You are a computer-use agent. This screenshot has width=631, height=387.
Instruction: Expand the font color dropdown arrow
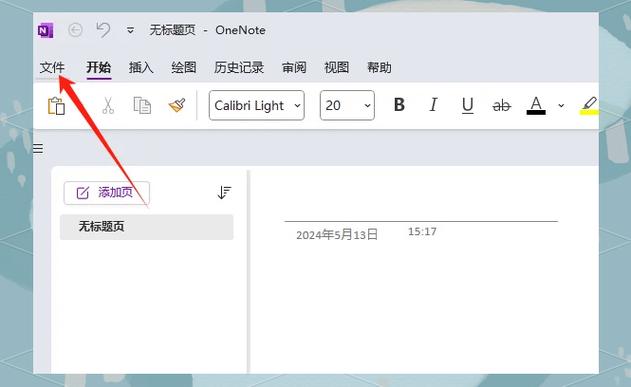[x=561, y=106]
